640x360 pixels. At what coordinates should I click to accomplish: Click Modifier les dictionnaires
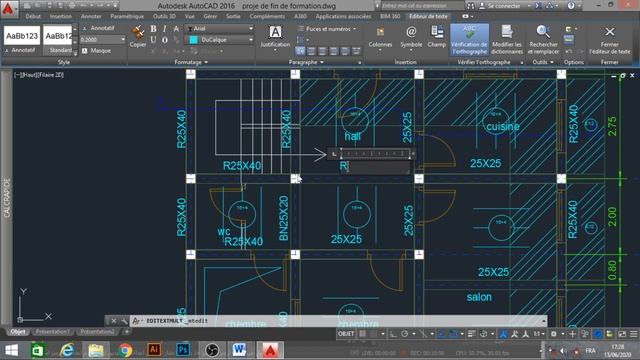507,39
